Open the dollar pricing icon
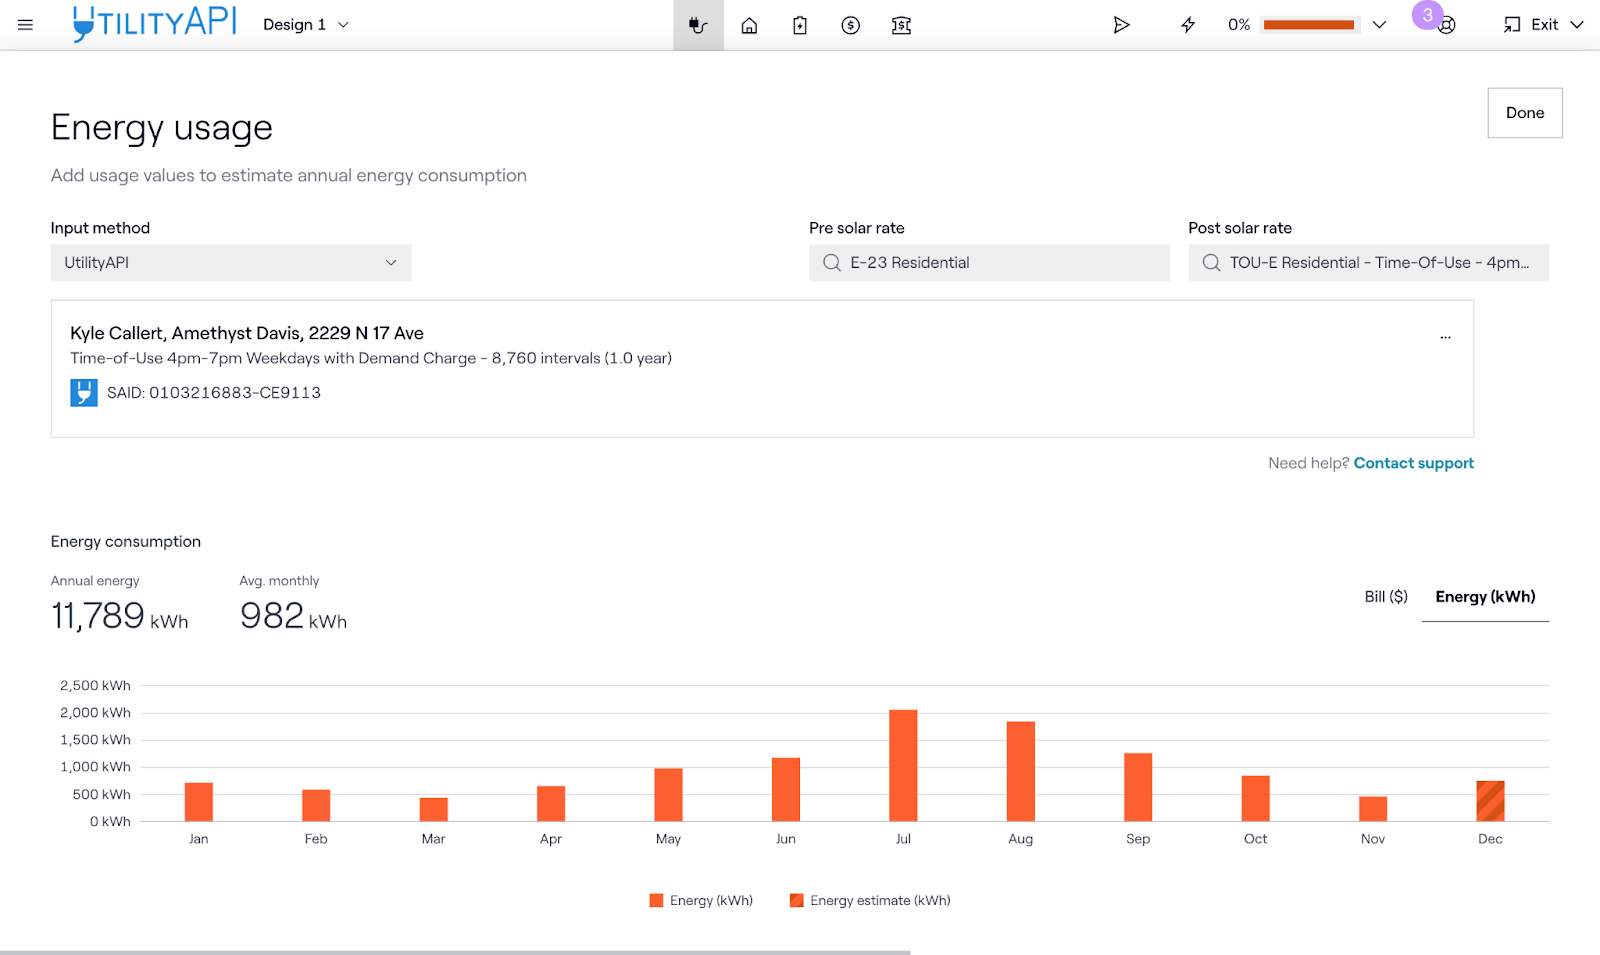The height and width of the screenshot is (955, 1600). 850,25
